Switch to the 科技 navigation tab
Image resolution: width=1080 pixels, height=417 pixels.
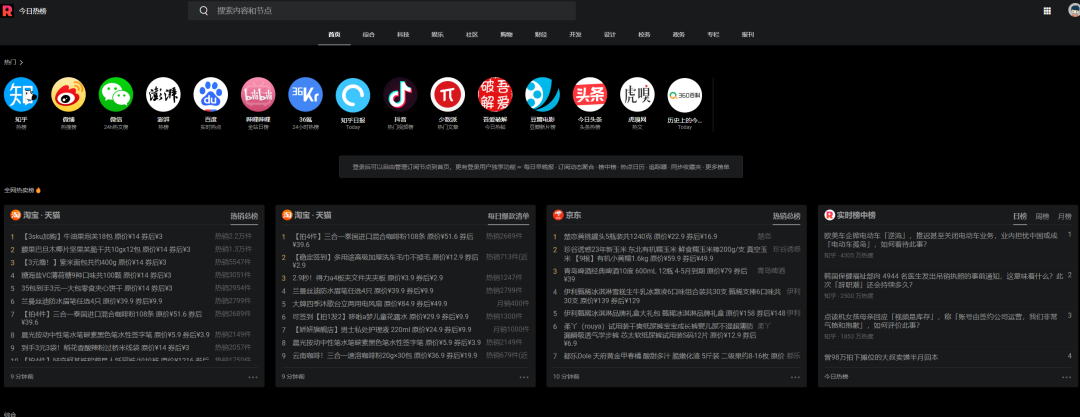click(x=403, y=34)
